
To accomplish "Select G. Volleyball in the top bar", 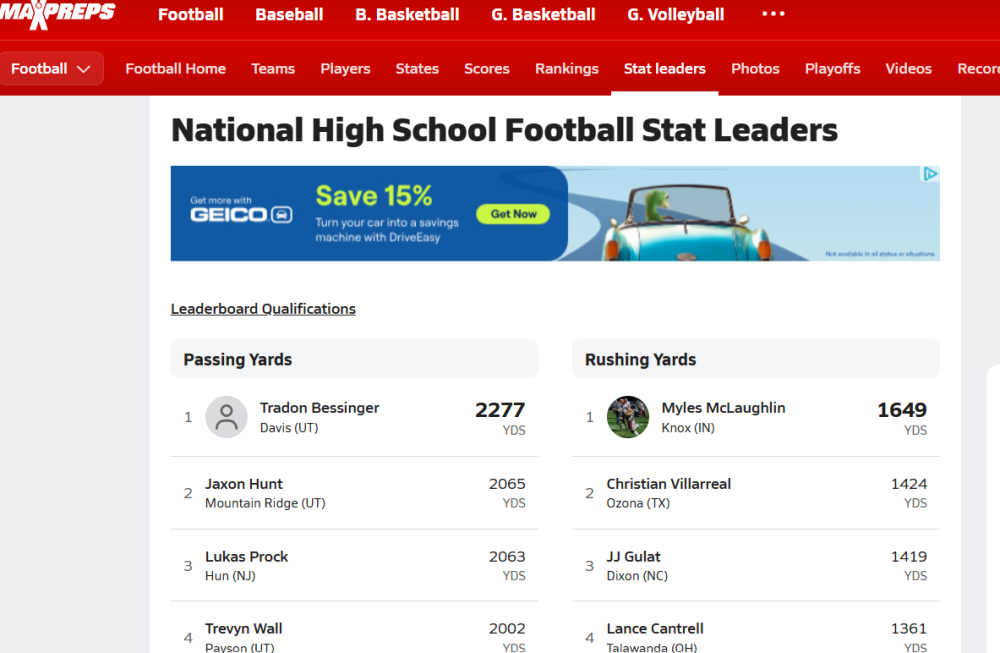I will [675, 15].
